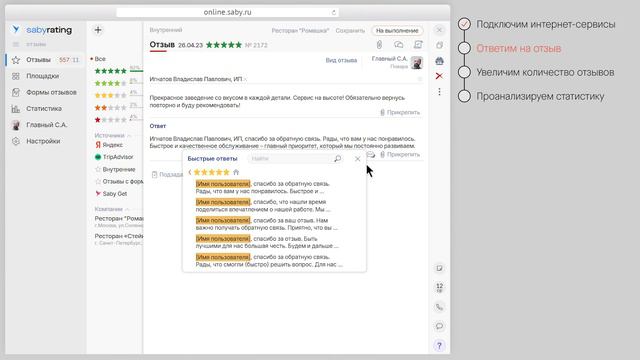Choose quick reply 'Быть лучшими для нас'
This screenshot has height=360, width=640.
click(x=267, y=242)
